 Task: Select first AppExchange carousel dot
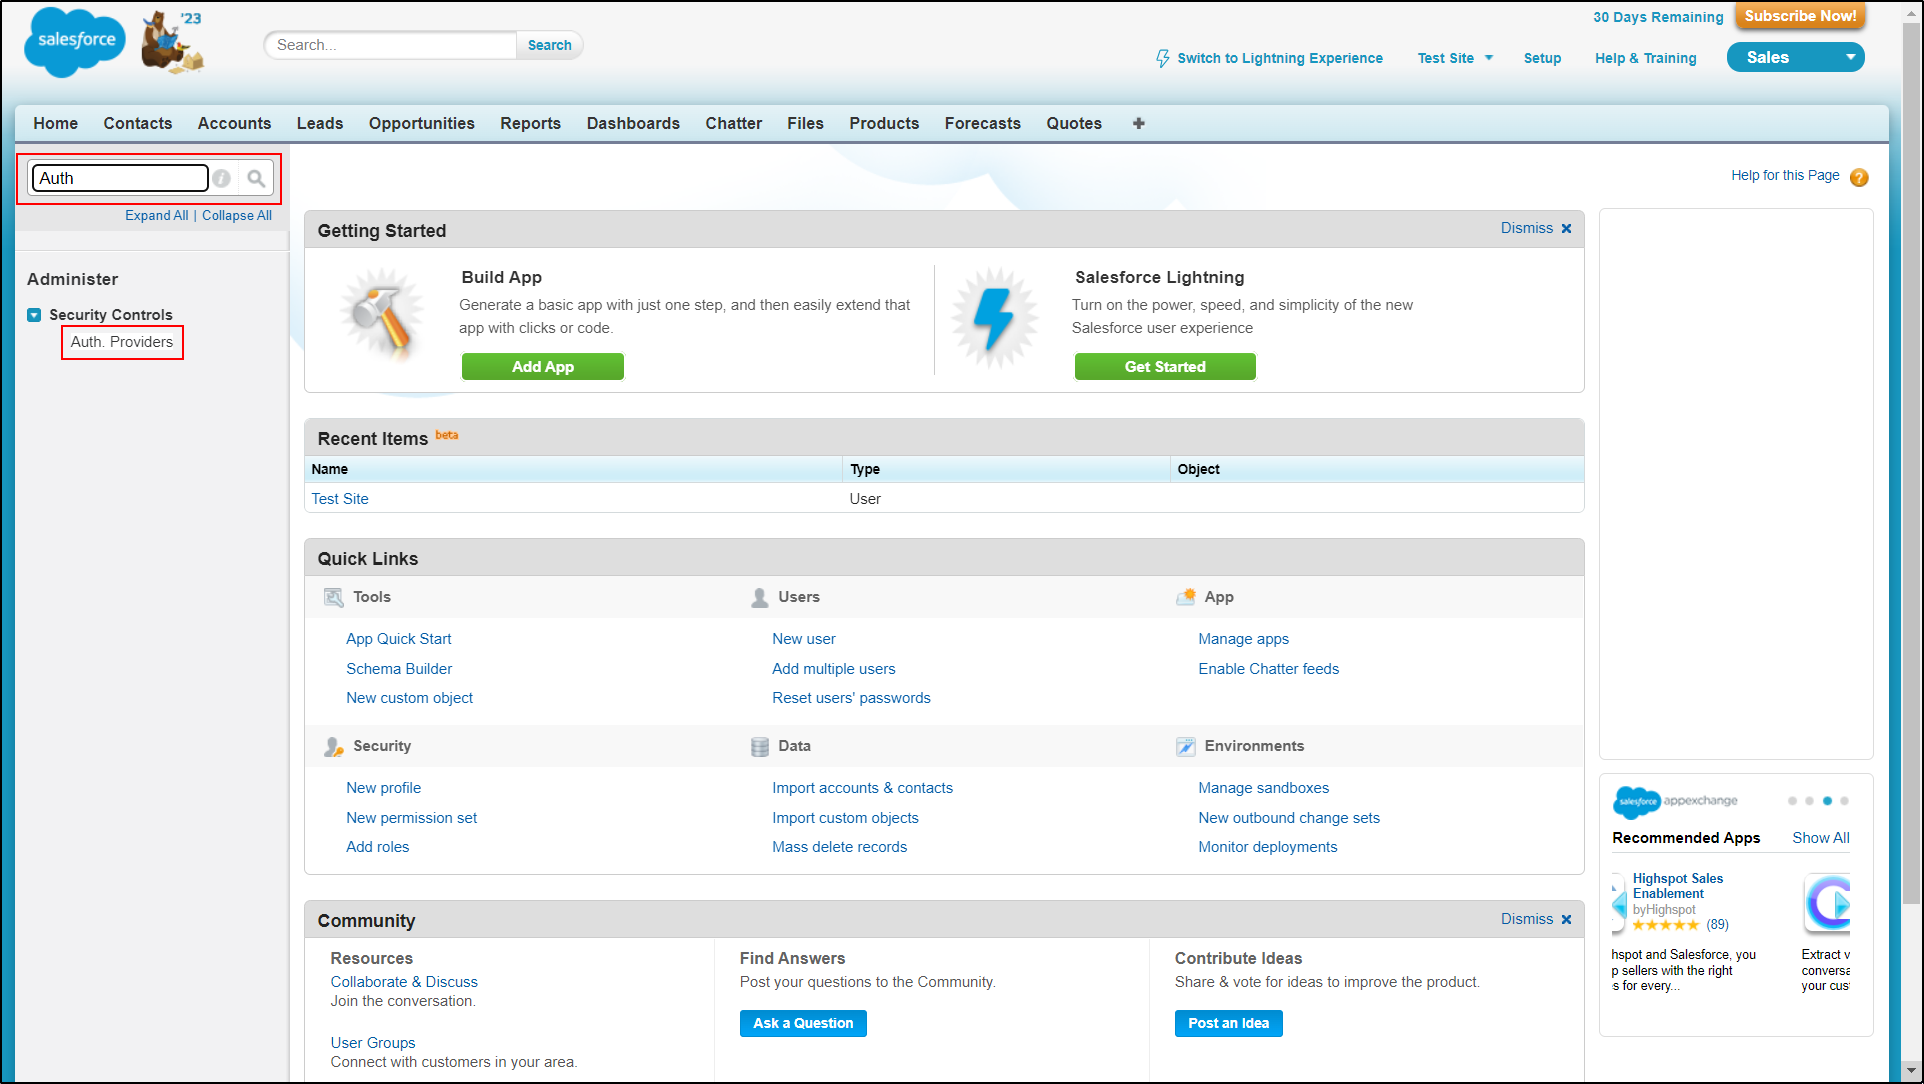click(x=1792, y=801)
